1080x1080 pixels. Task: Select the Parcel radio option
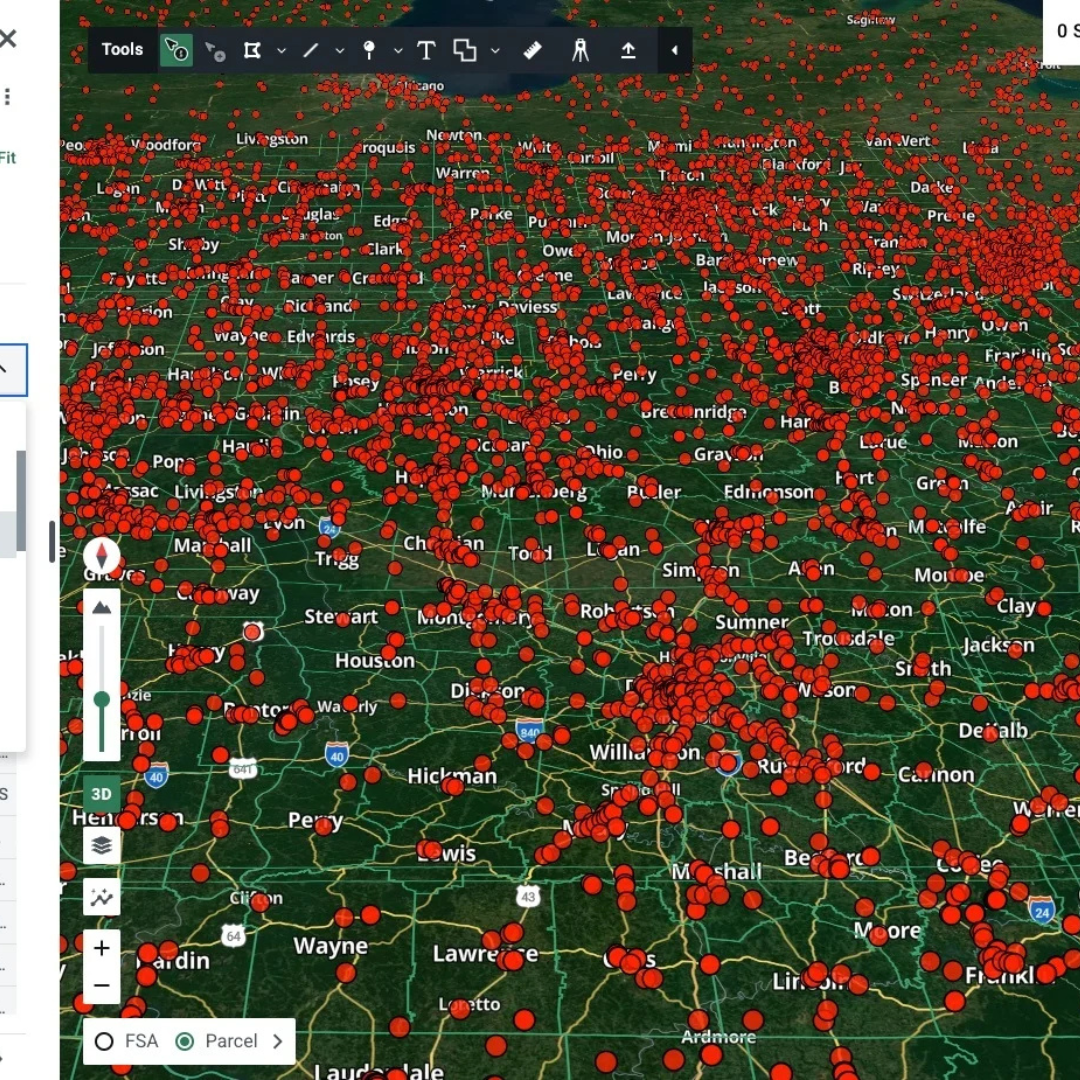[185, 1041]
